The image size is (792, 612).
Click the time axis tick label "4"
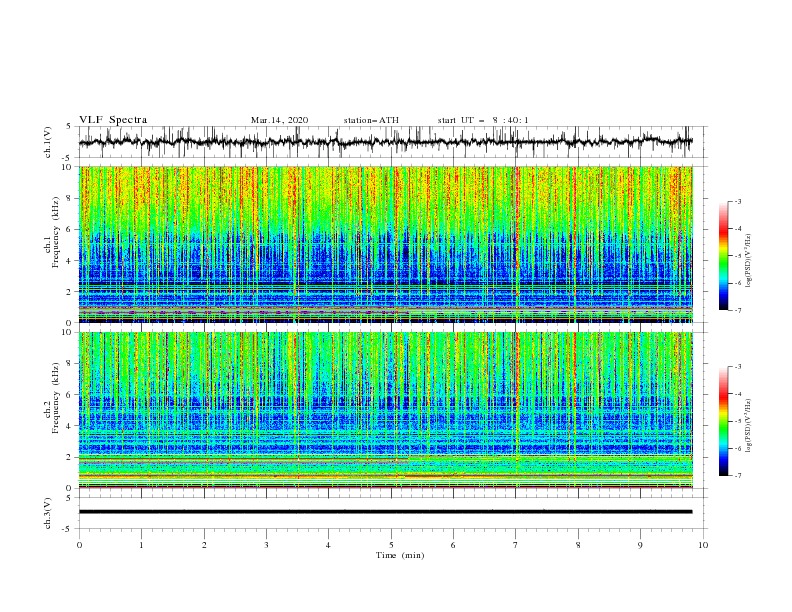pos(328,545)
